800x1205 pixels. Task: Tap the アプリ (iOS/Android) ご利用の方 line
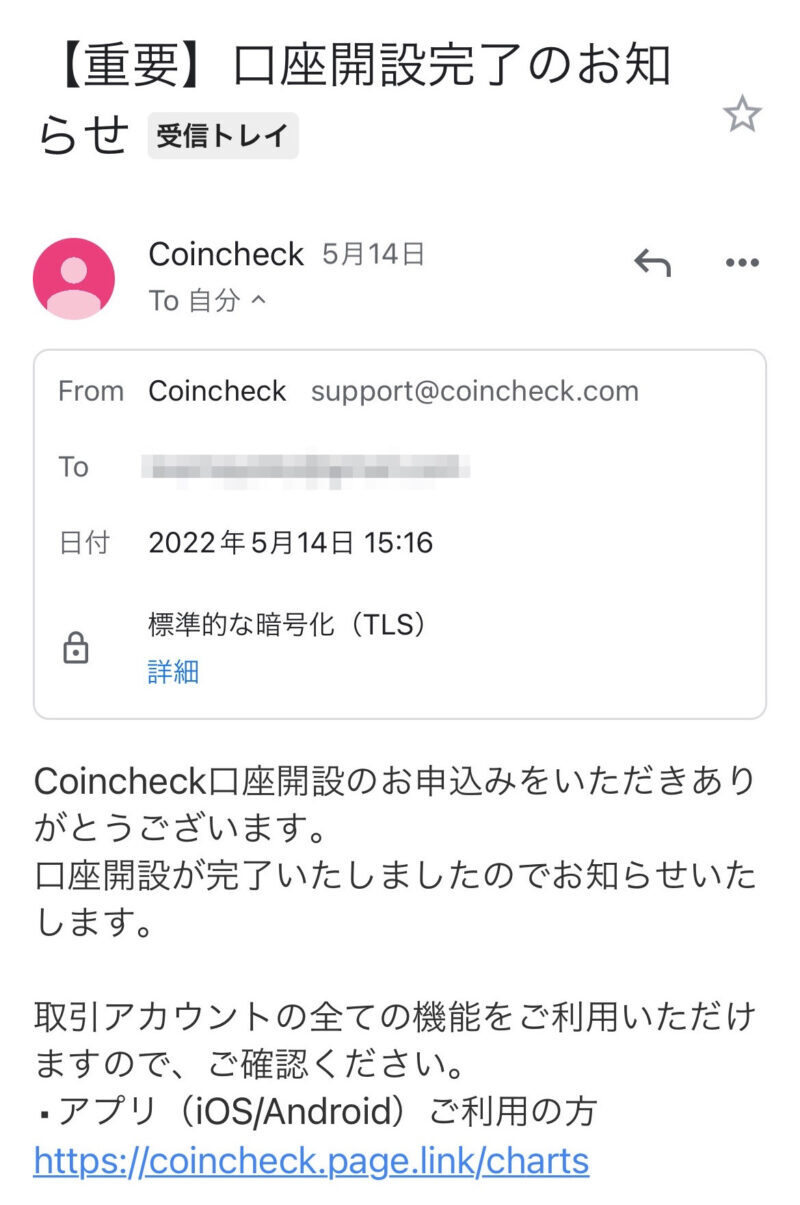(x=316, y=1111)
